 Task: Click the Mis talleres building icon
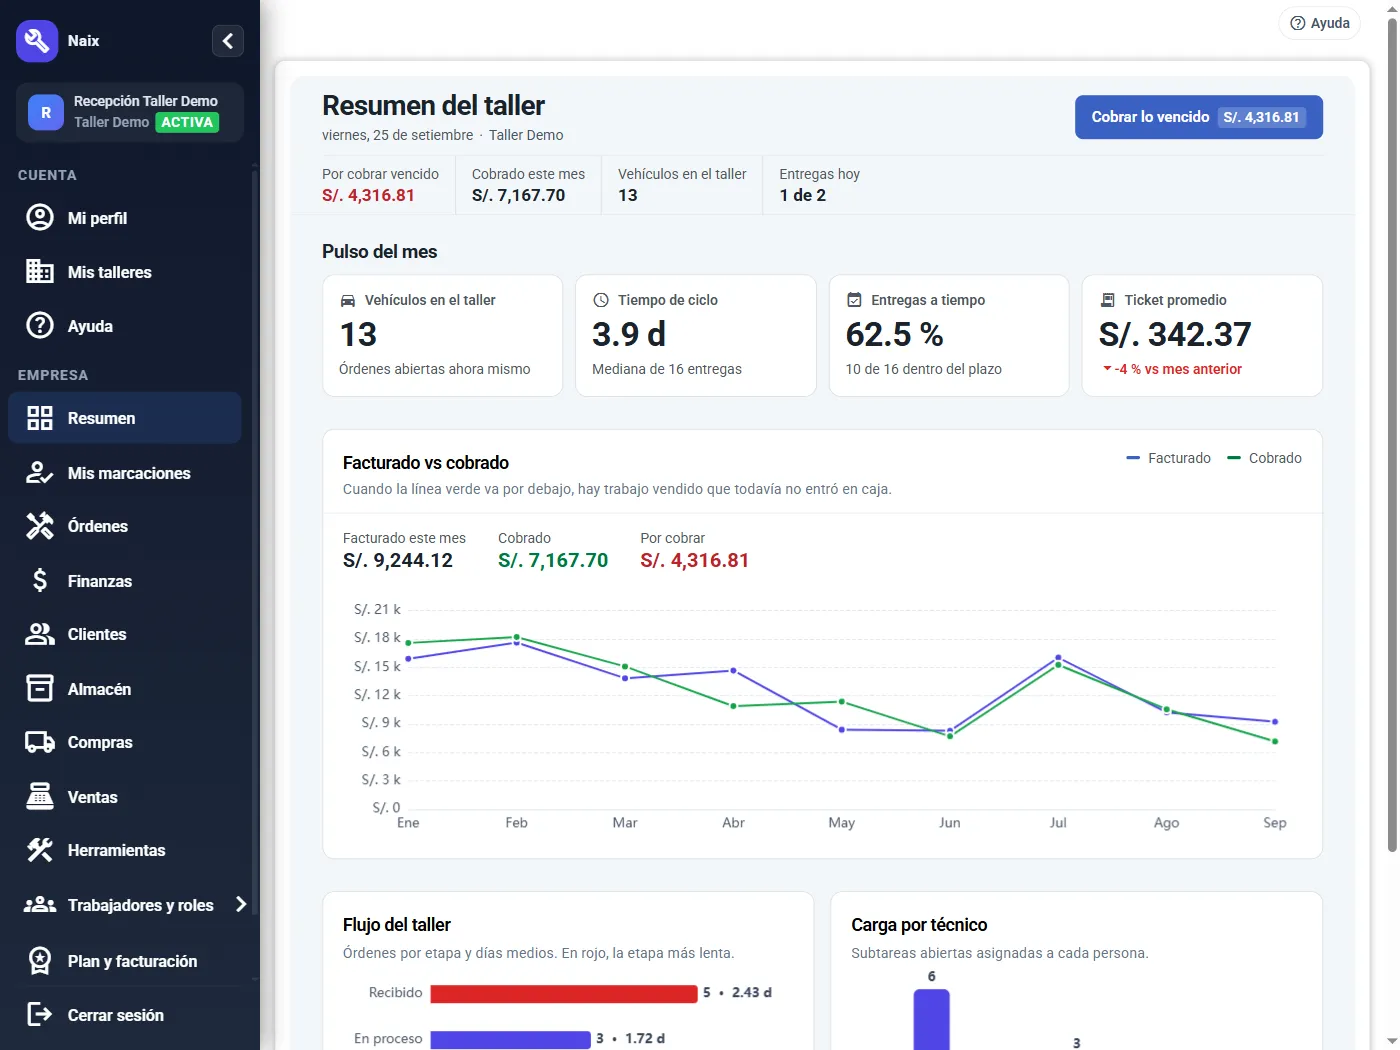coord(40,272)
